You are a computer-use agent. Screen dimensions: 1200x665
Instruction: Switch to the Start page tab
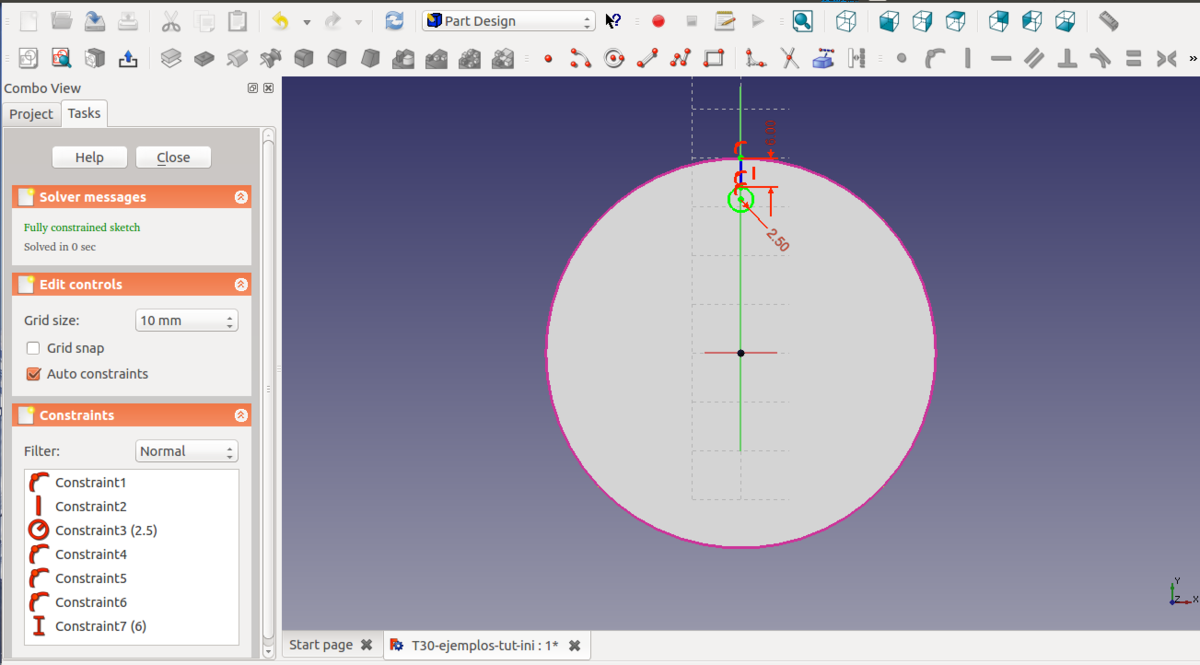point(321,645)
